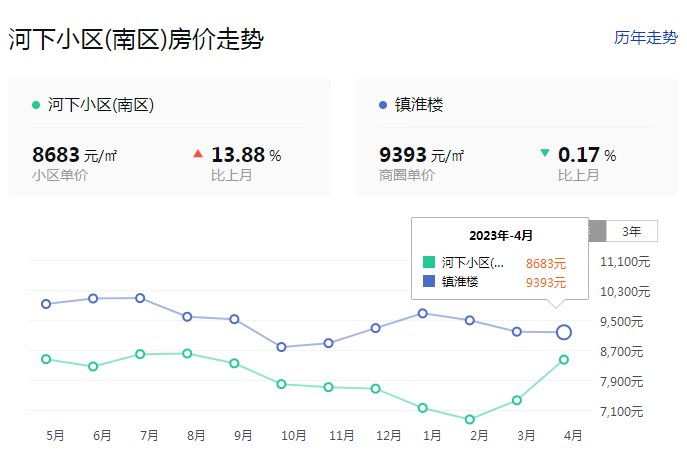The image size is (687, 458).
Task: Click the green May data point
Action: pyautogui.click(x=46, y=359)
